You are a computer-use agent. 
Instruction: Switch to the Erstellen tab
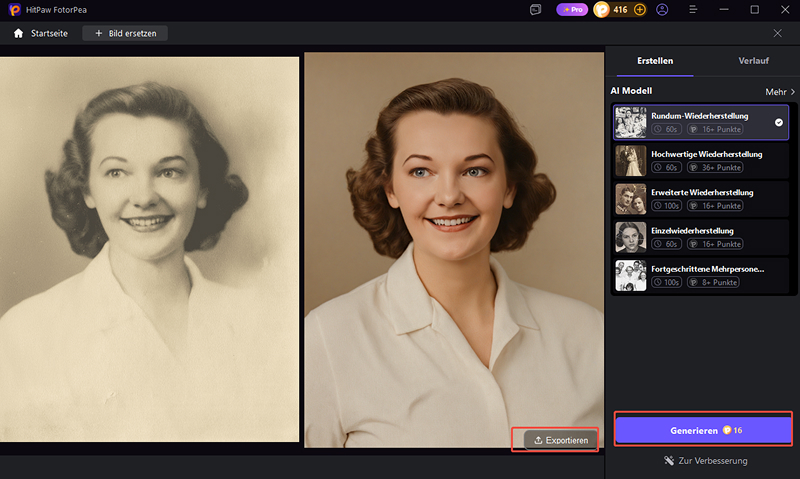655,61
